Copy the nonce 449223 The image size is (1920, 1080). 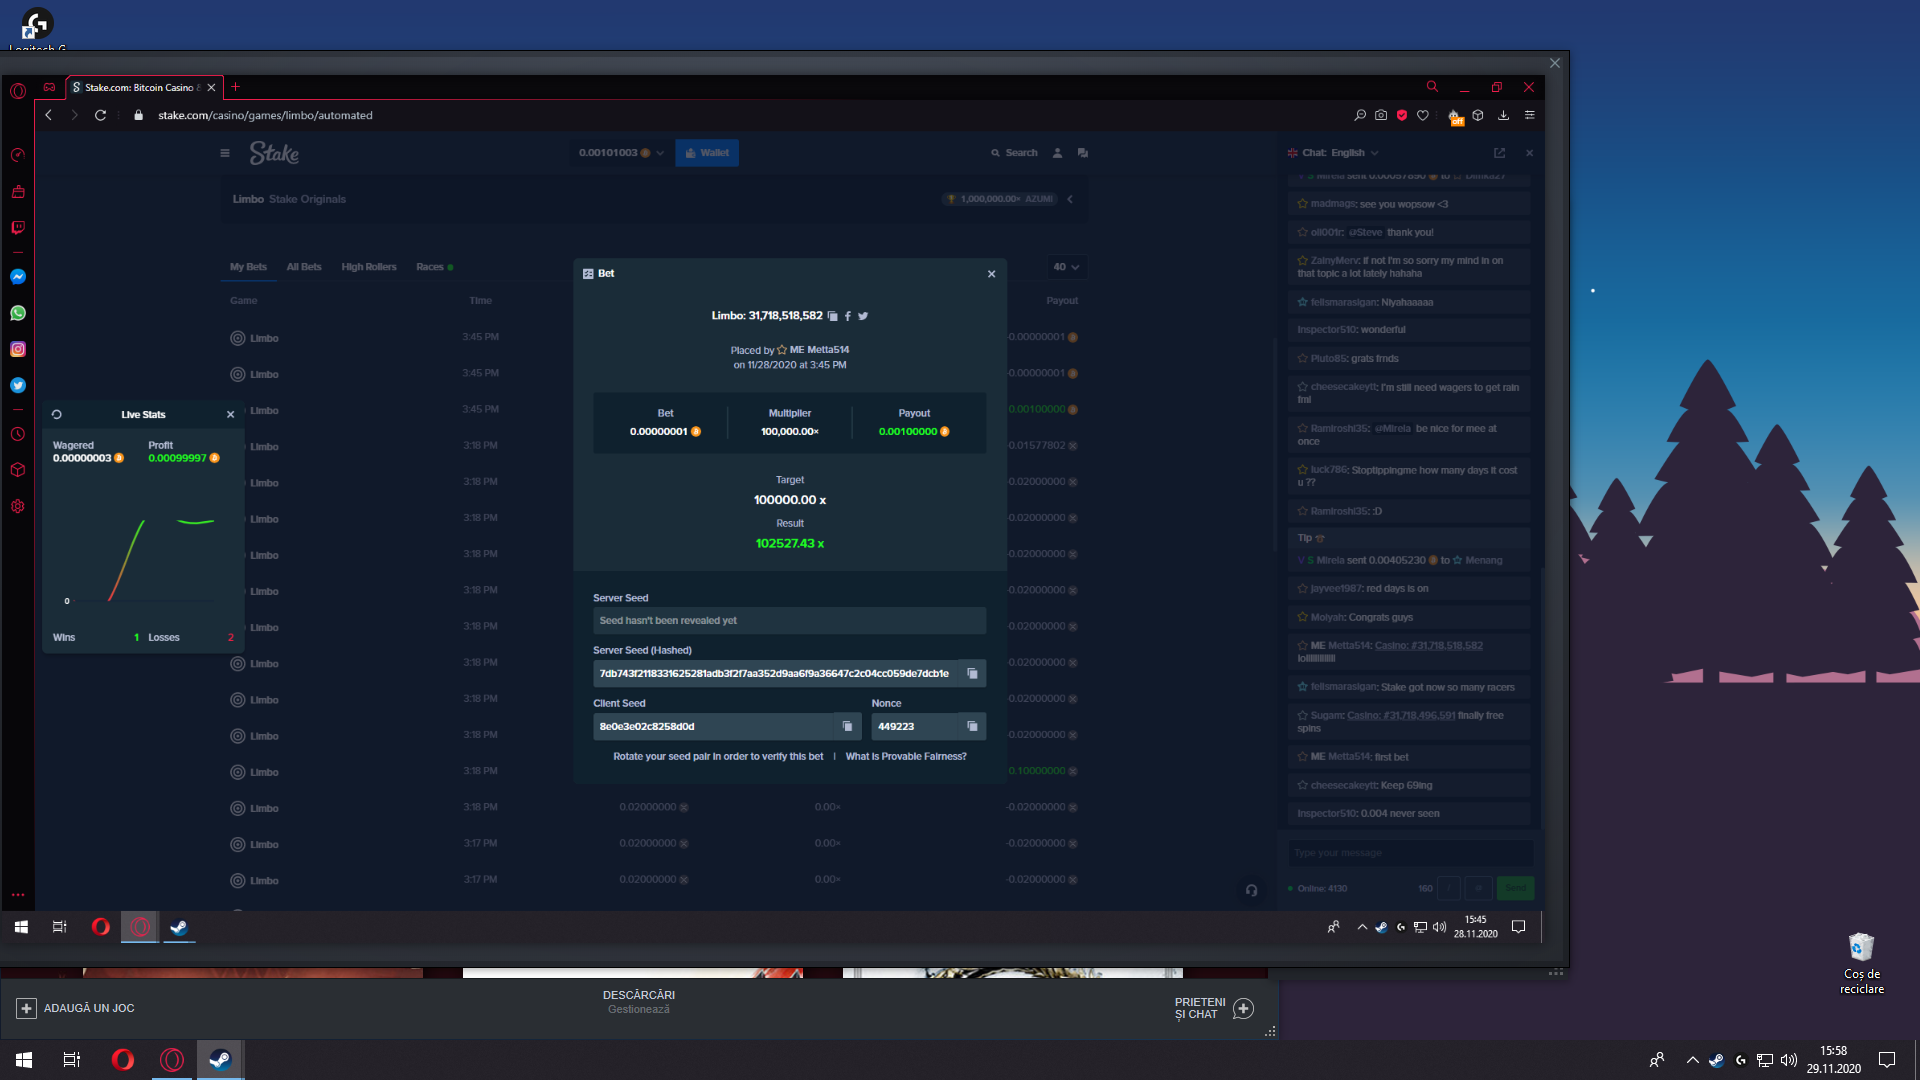[x=972, y=727]
